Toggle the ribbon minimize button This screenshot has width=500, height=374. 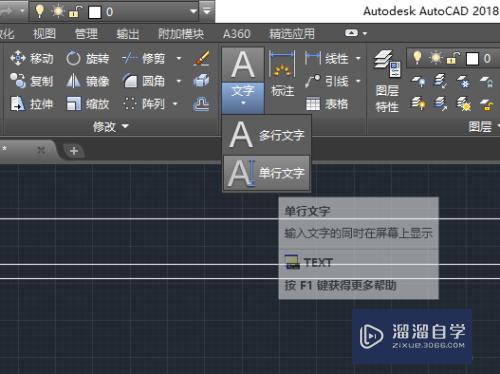click(x=351, y=33)
